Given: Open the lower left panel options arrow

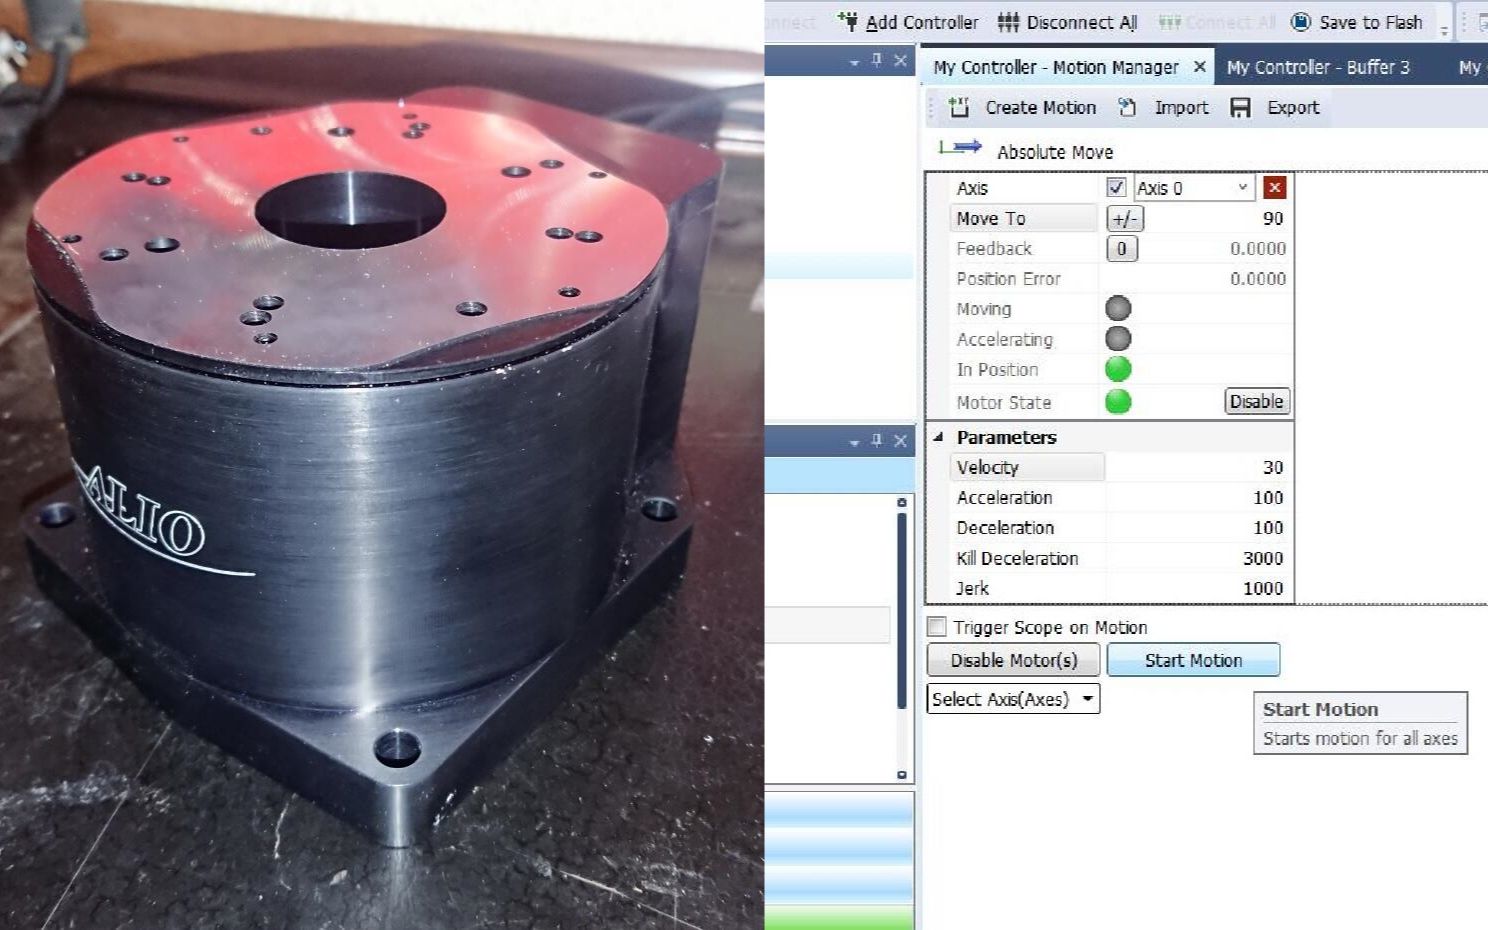Looking at the screenshot, I should pyautogui.click(x=854, y=442).
